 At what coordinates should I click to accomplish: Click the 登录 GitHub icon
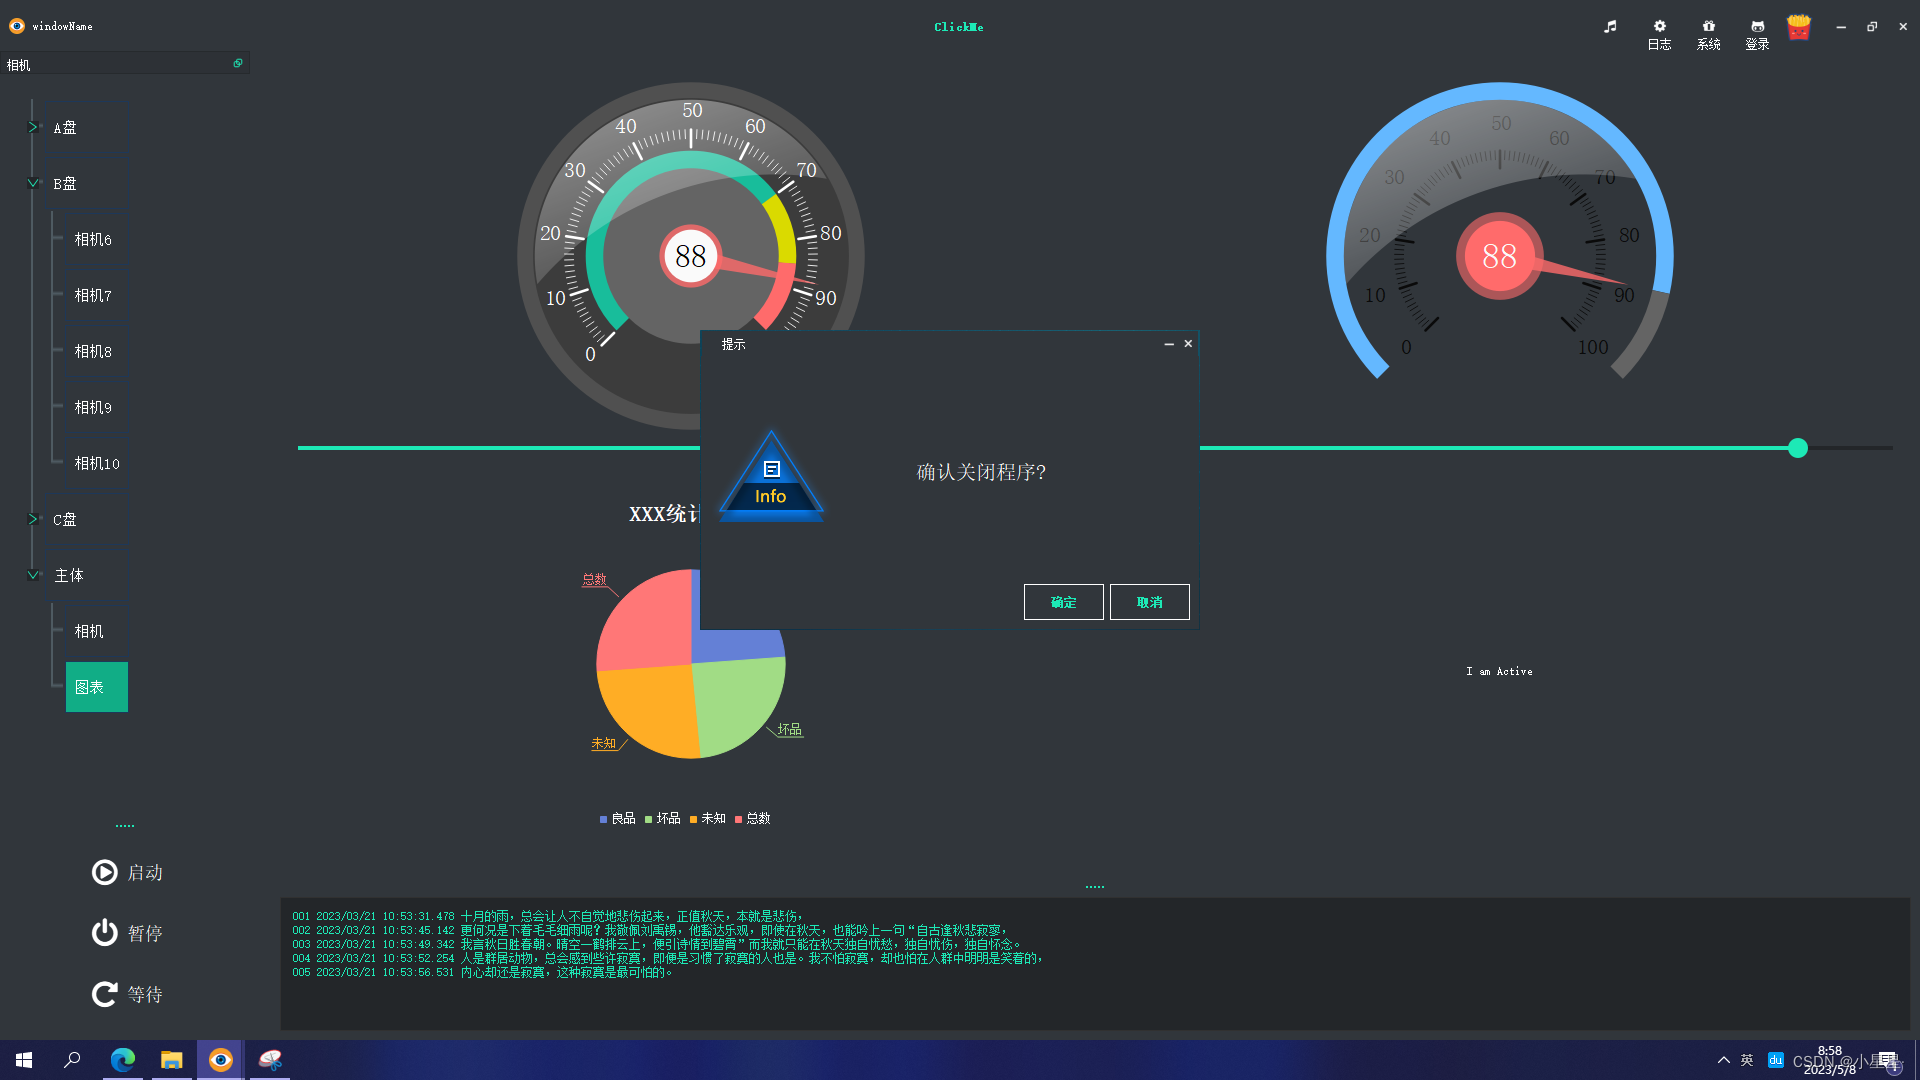tap(1757, 26)
